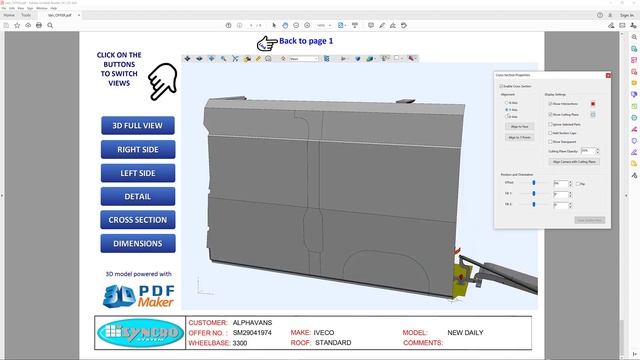Toggle Show Cutting Plane checkbox

(x=550, y=115)
